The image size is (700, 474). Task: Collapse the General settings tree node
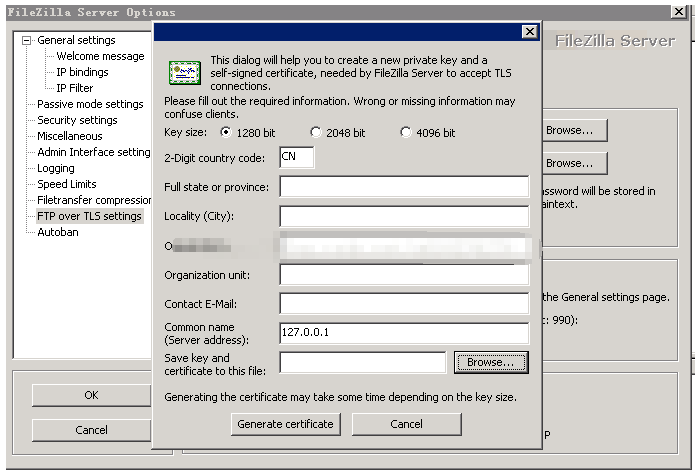pyautogui.click(x=26, y=40)
